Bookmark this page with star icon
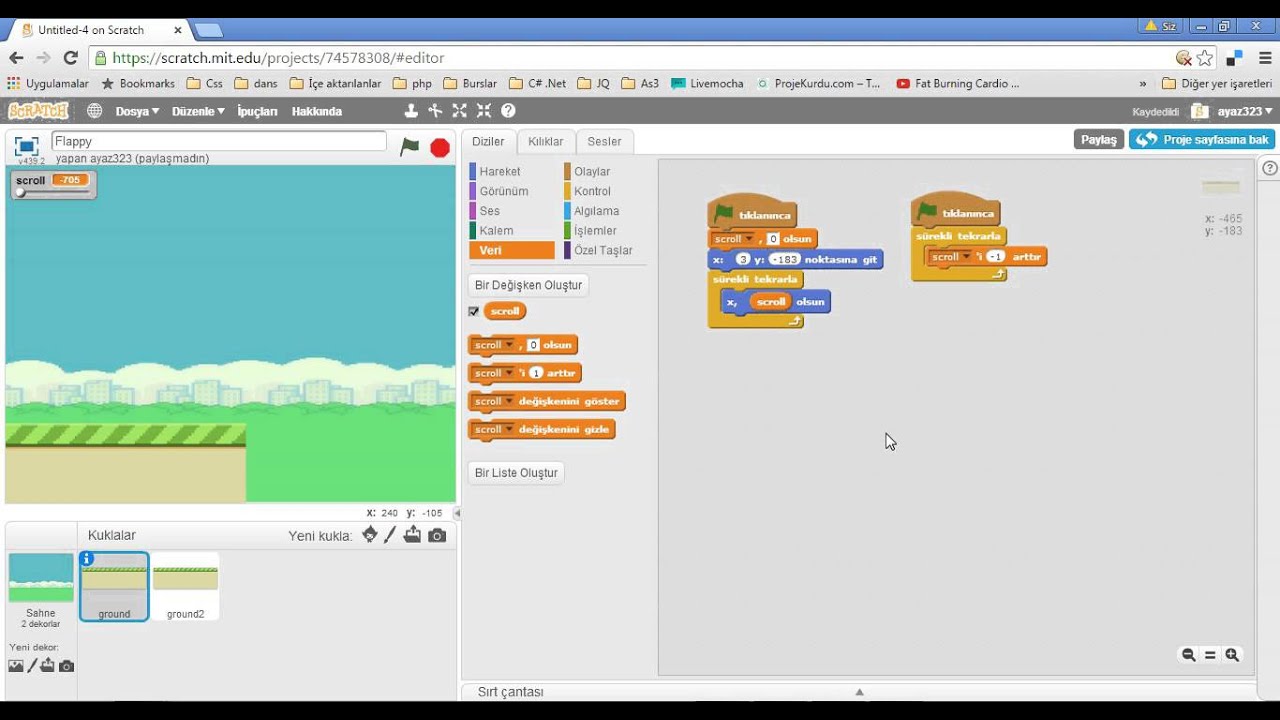This screenshot has height=720, width=1280. [1205, 58]
